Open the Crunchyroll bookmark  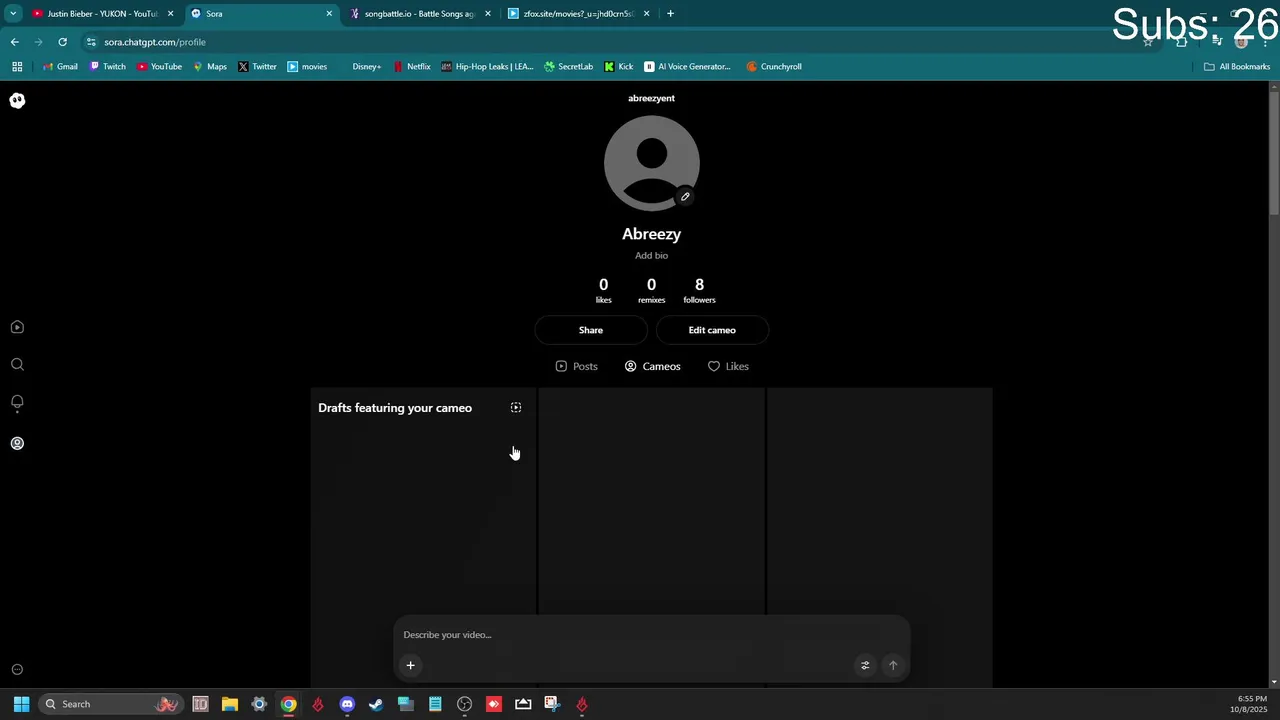774,67
